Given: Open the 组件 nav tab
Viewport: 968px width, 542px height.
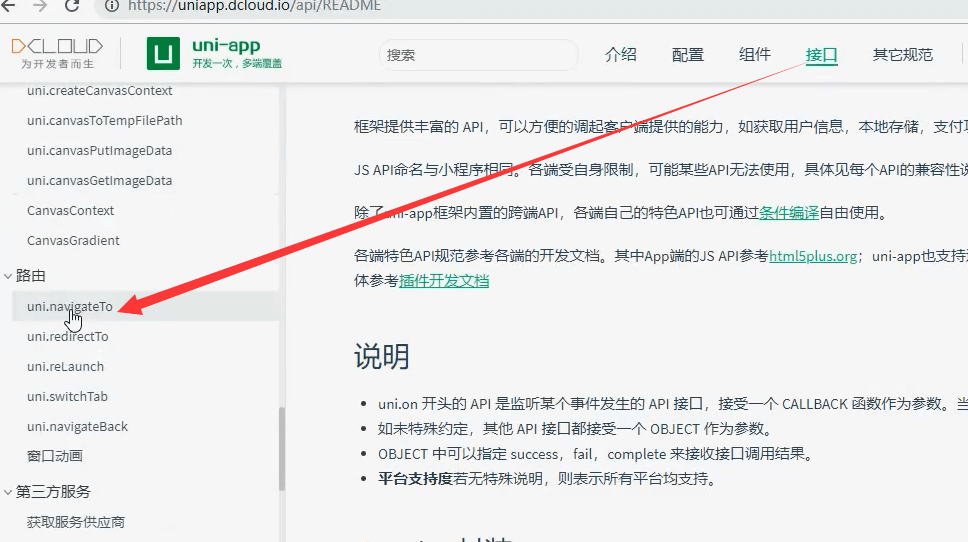Looking at the screenshot, I should [754, 54].
